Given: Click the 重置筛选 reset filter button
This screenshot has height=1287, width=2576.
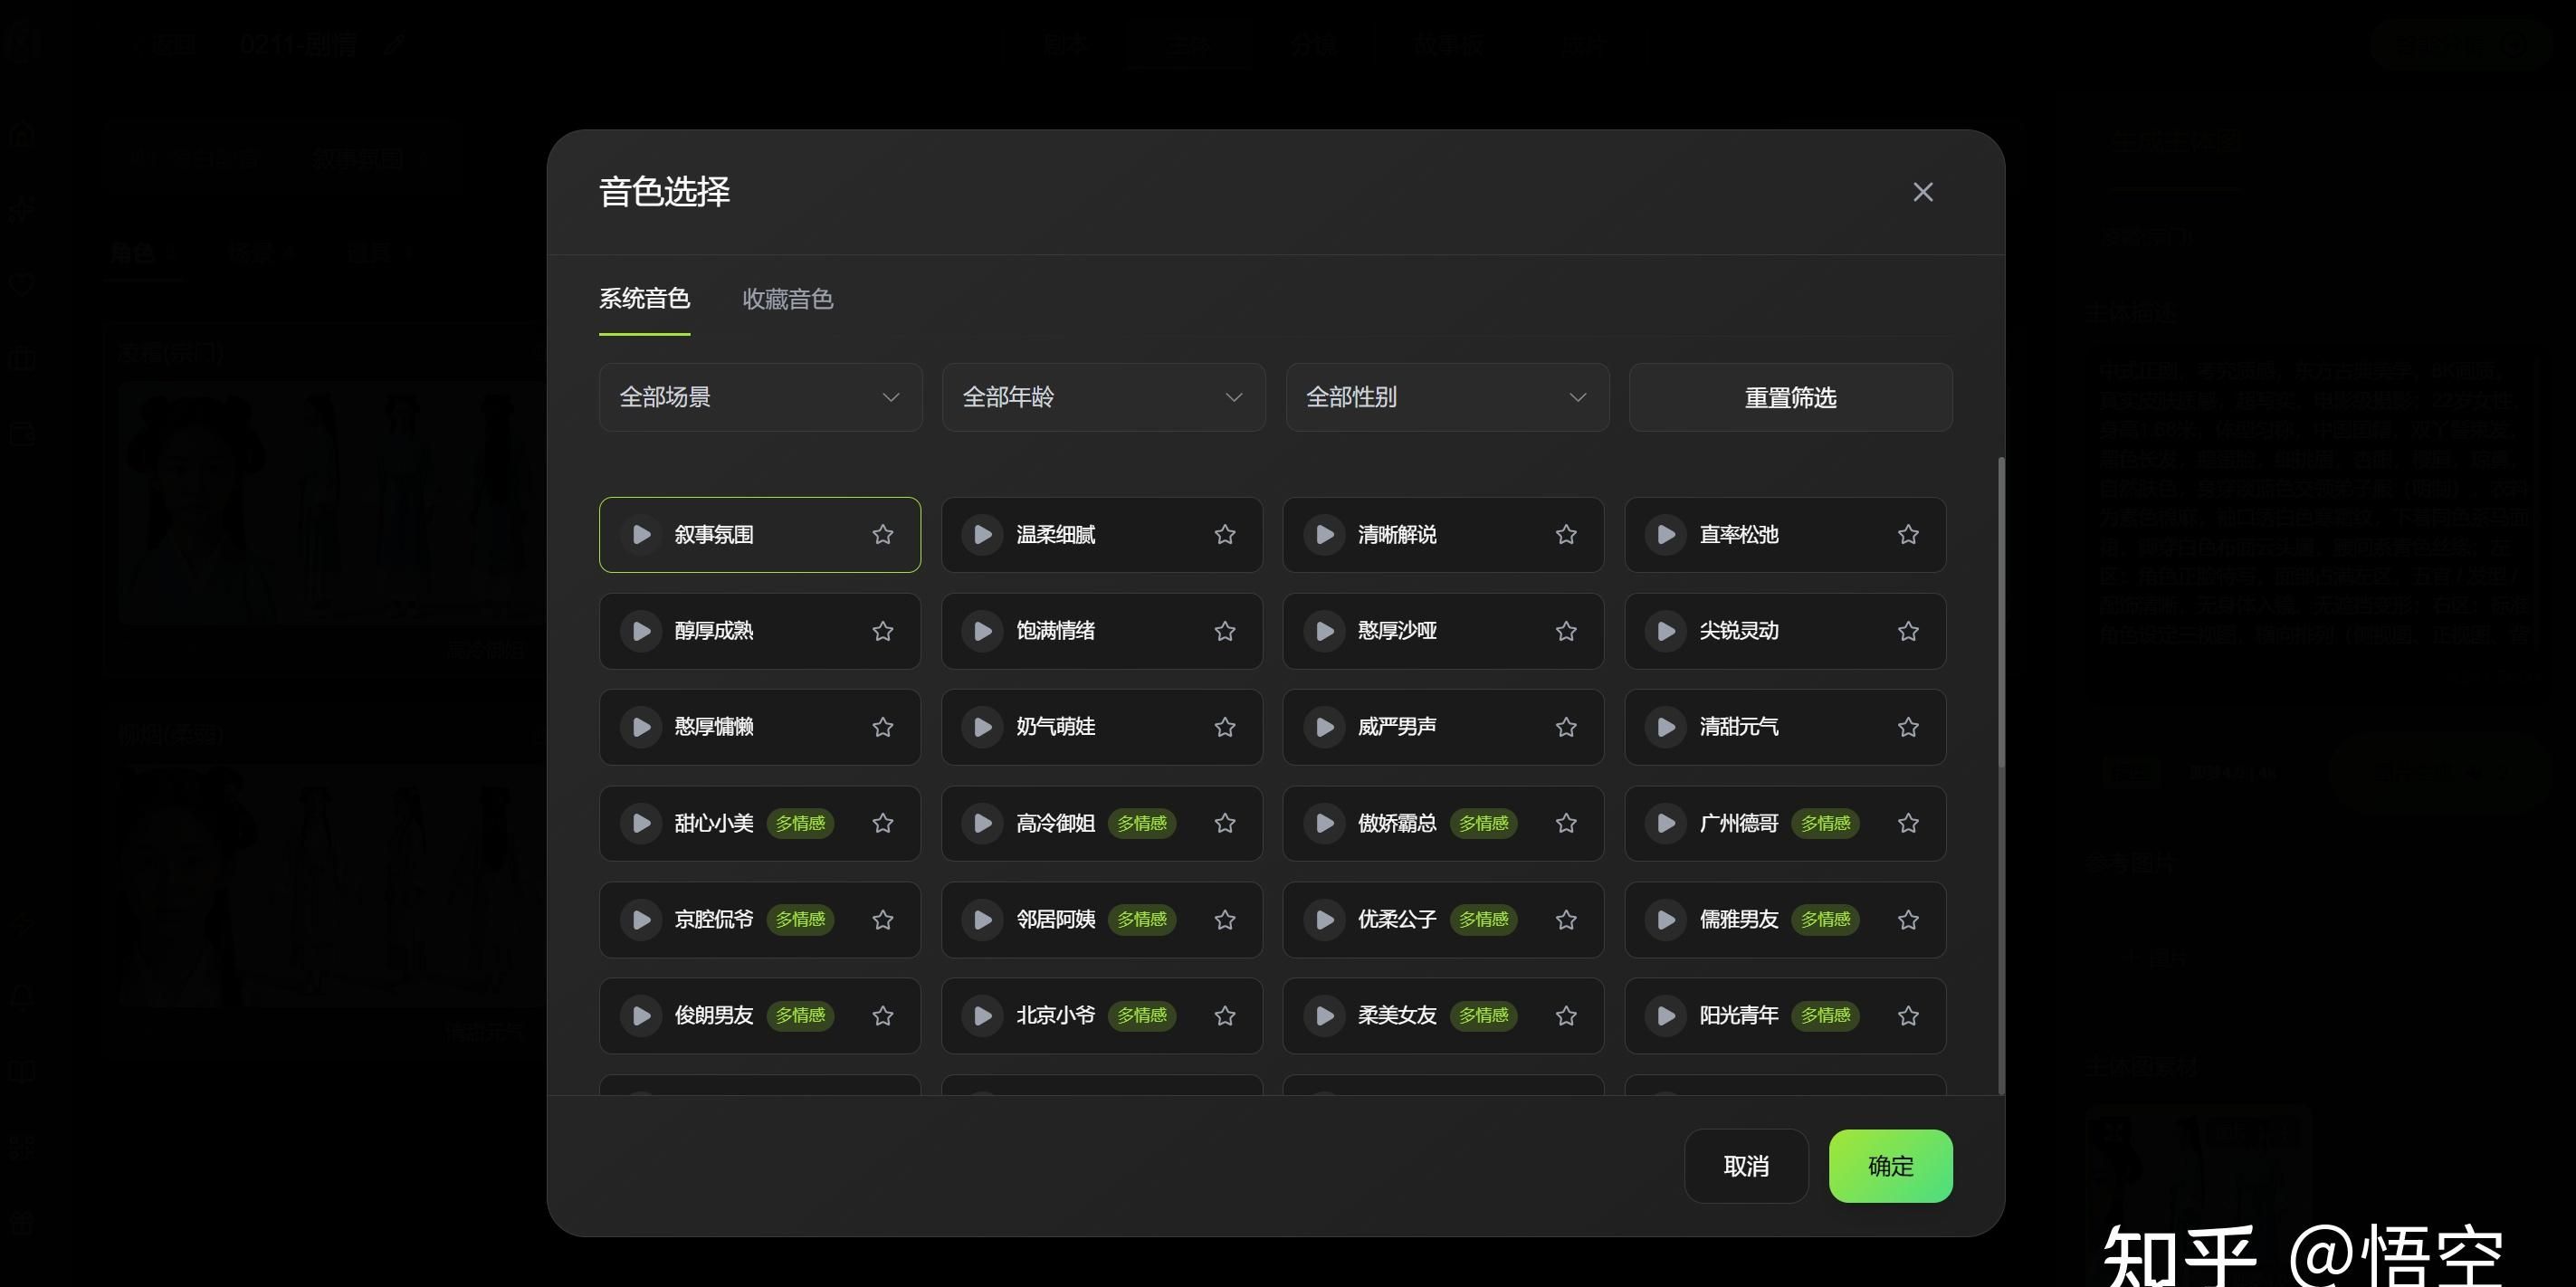Looking at the screenshot, I should point(1790,397).
